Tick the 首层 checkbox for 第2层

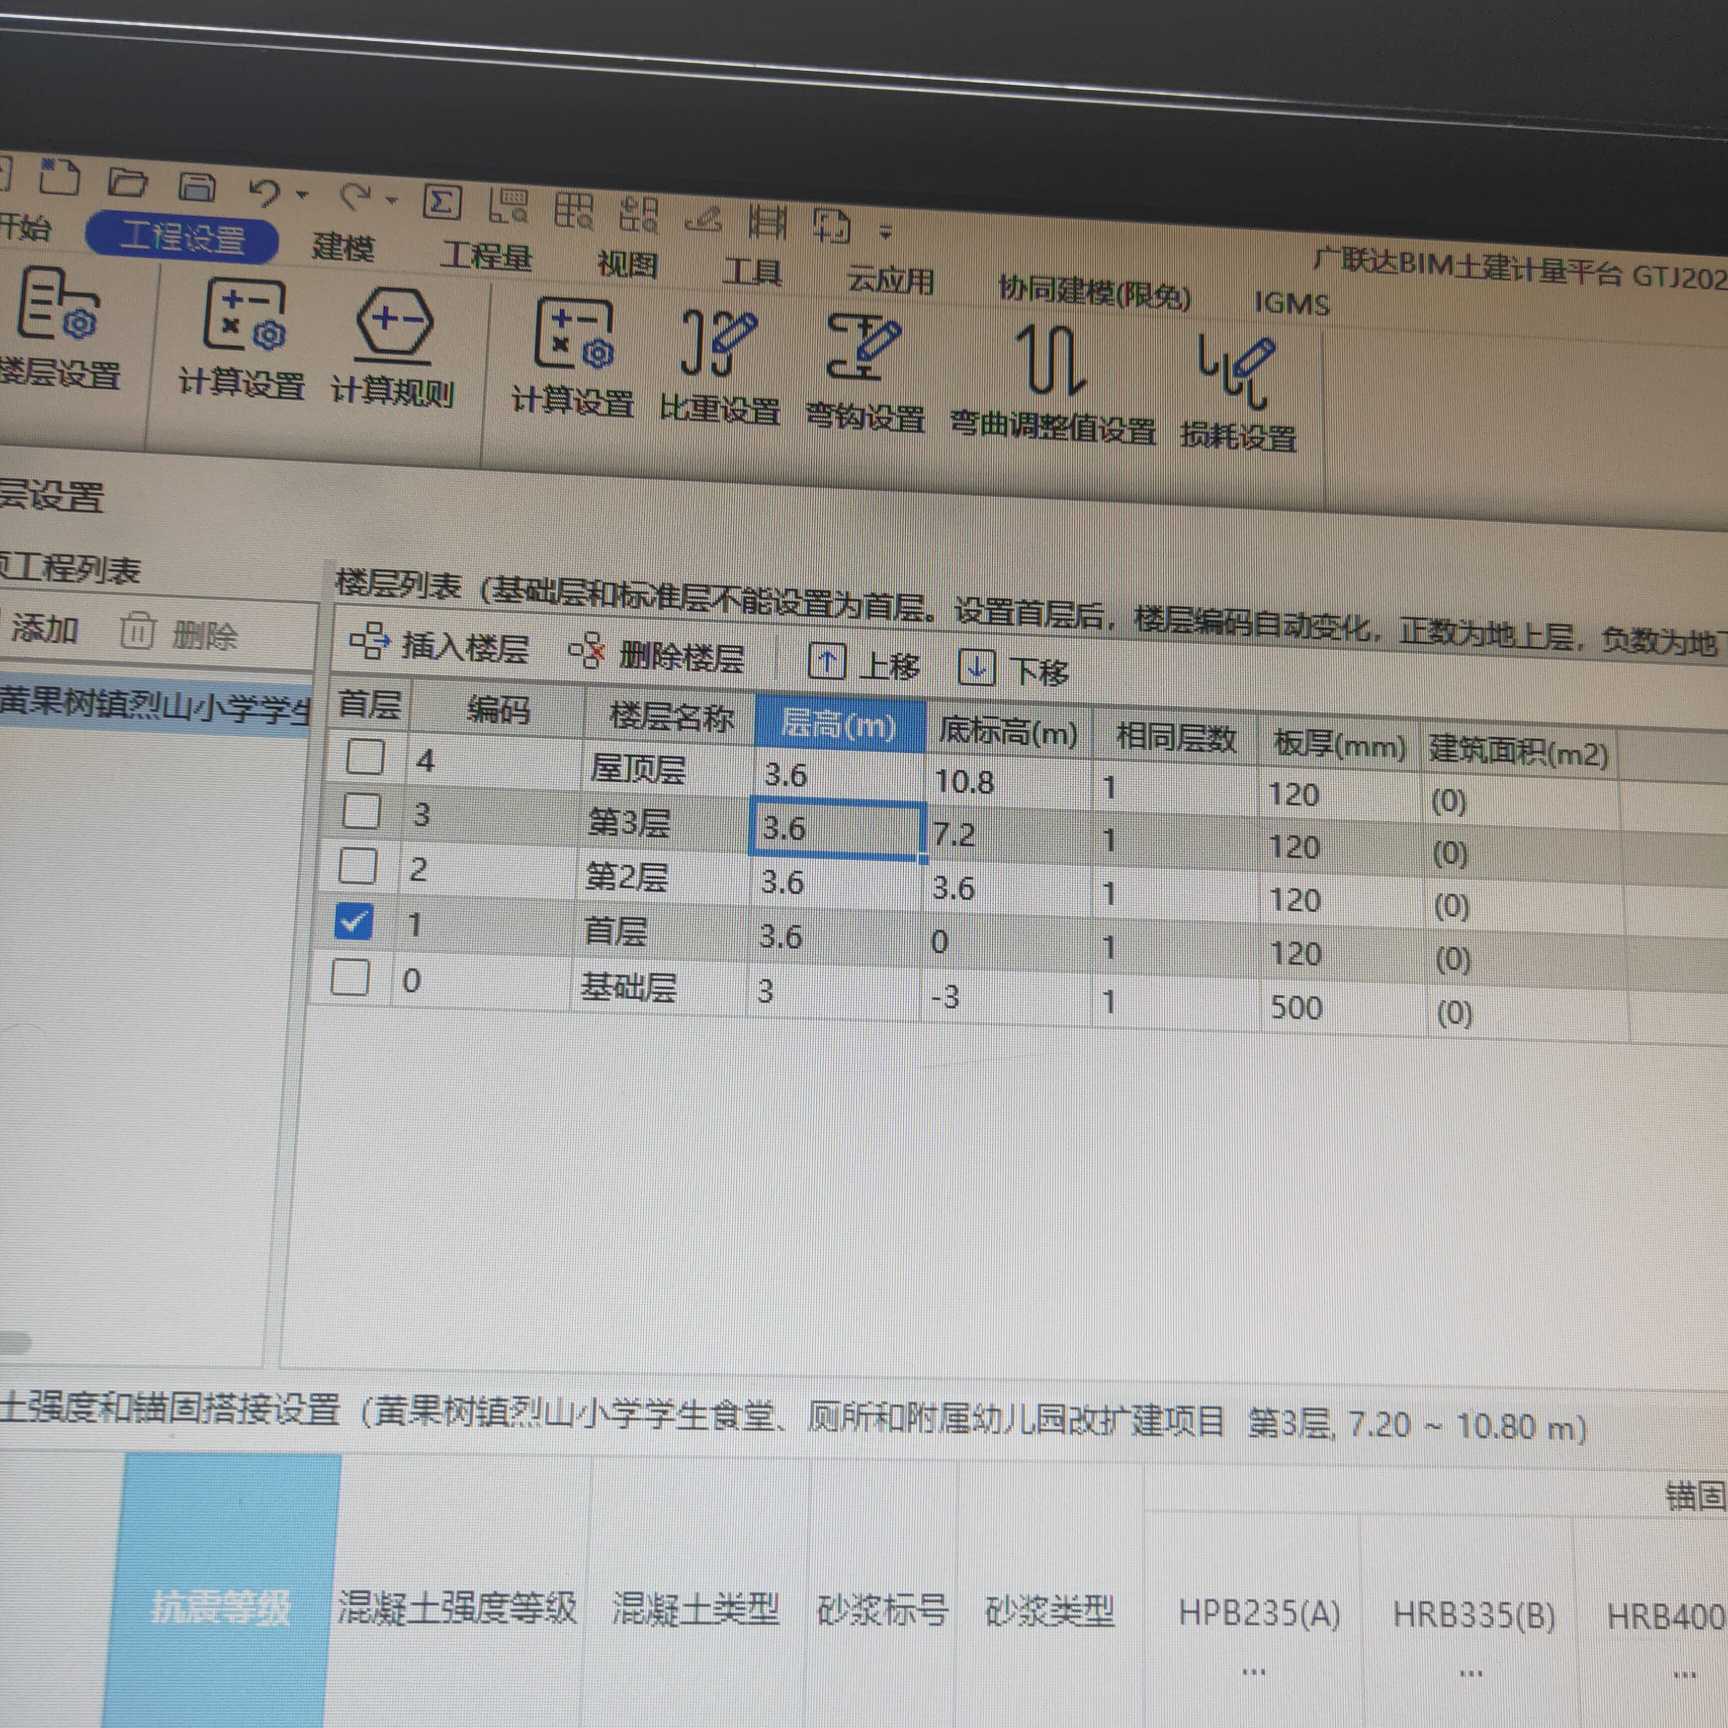coord(358,866)
